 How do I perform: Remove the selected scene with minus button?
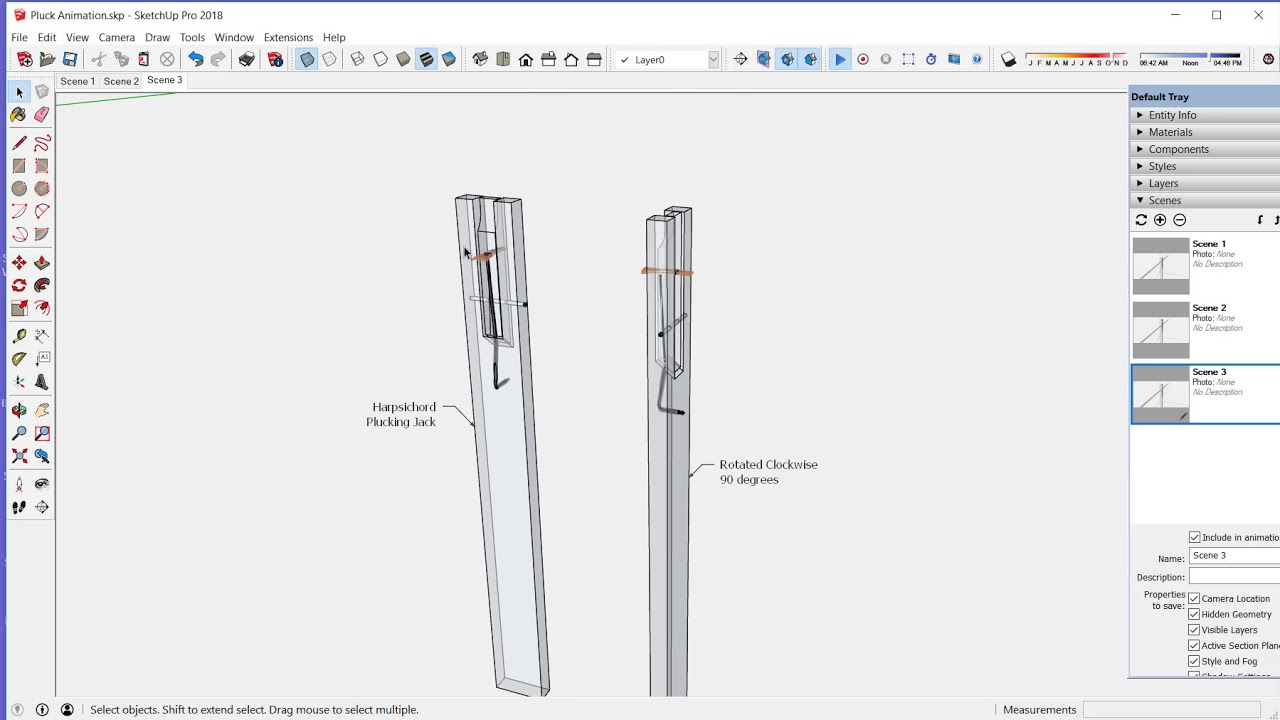click(1180, 220)
